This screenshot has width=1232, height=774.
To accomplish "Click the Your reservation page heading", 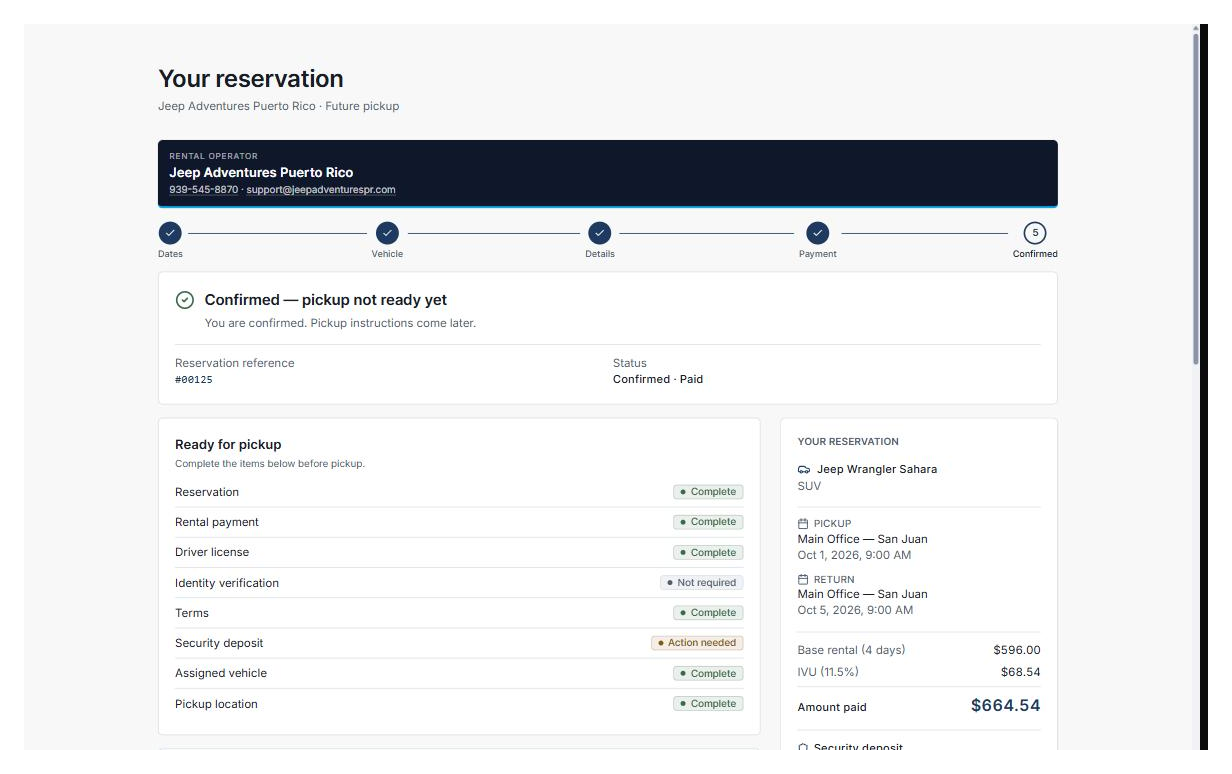I will [251, 79].
